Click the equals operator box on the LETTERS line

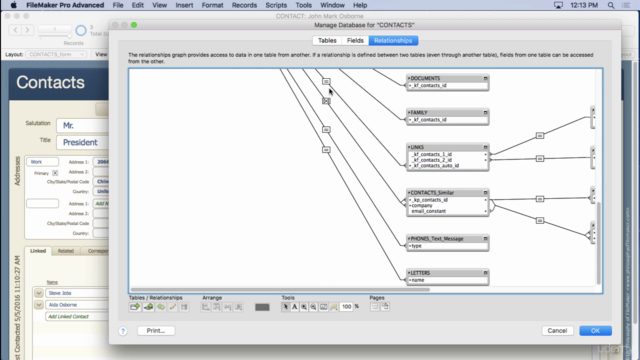point(326,150)
